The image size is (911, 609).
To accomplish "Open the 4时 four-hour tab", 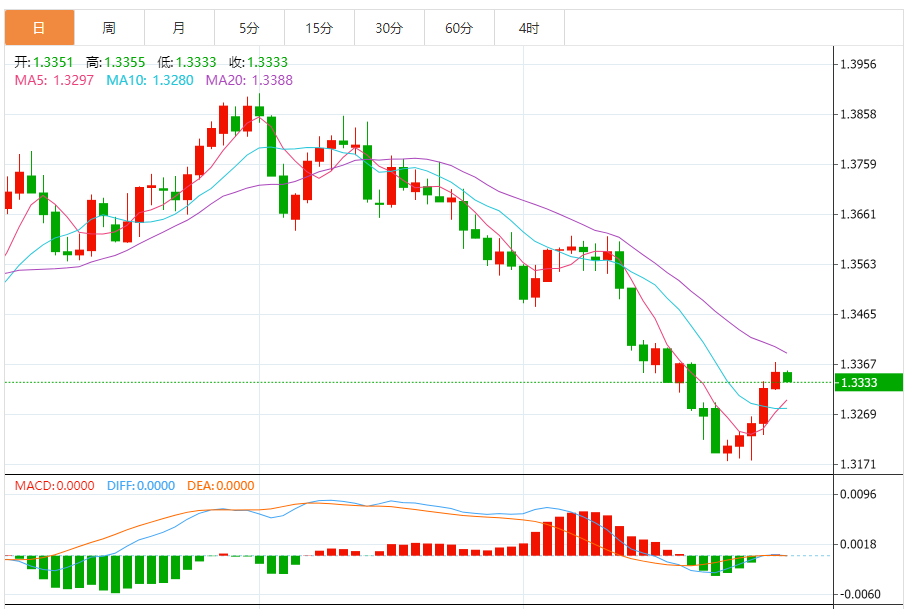I will (529, 28).
